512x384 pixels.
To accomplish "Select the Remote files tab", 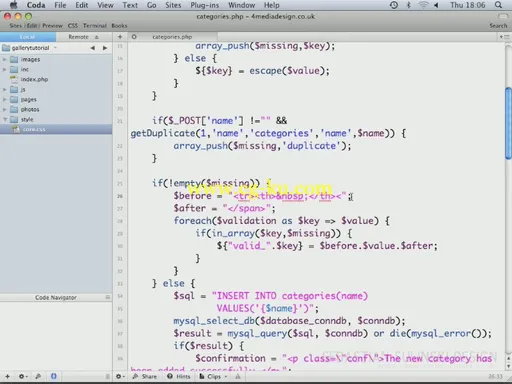I will click(78, 37).
